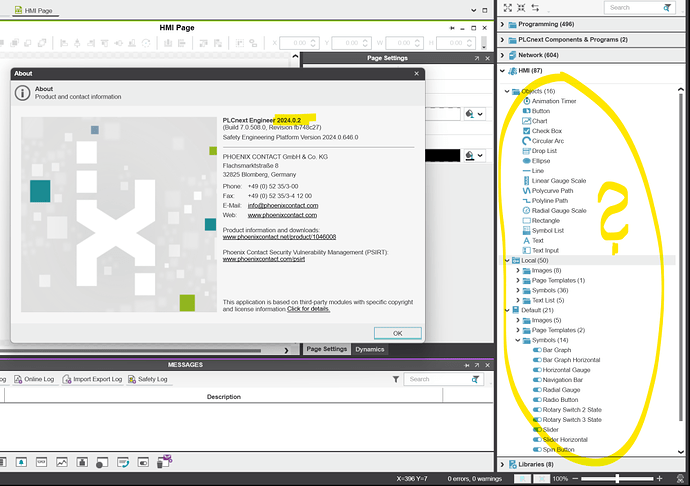Click the zoom slider in status bar

[x=619, y=479]
